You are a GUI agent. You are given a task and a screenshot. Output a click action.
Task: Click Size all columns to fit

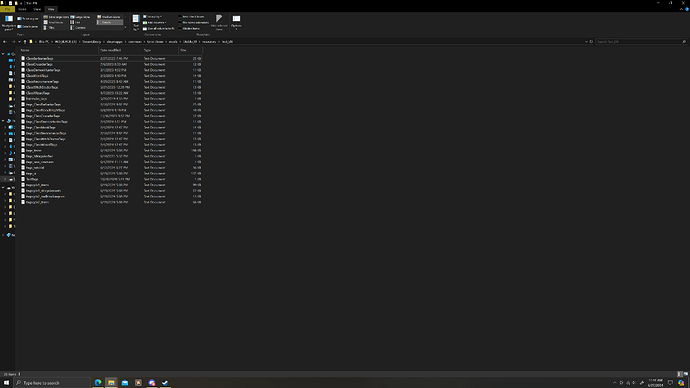point(158,28)
